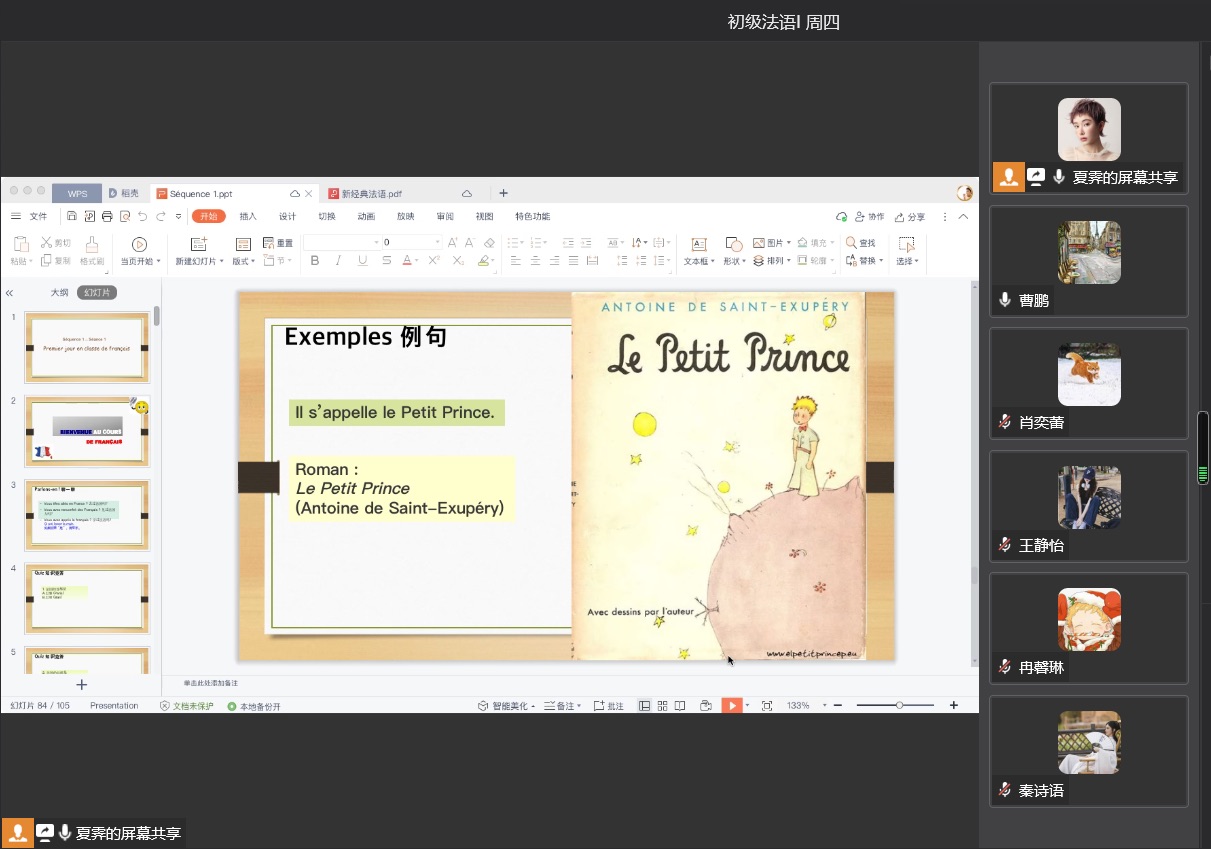Click the print icon in quick toolbar

pos(107,216)
